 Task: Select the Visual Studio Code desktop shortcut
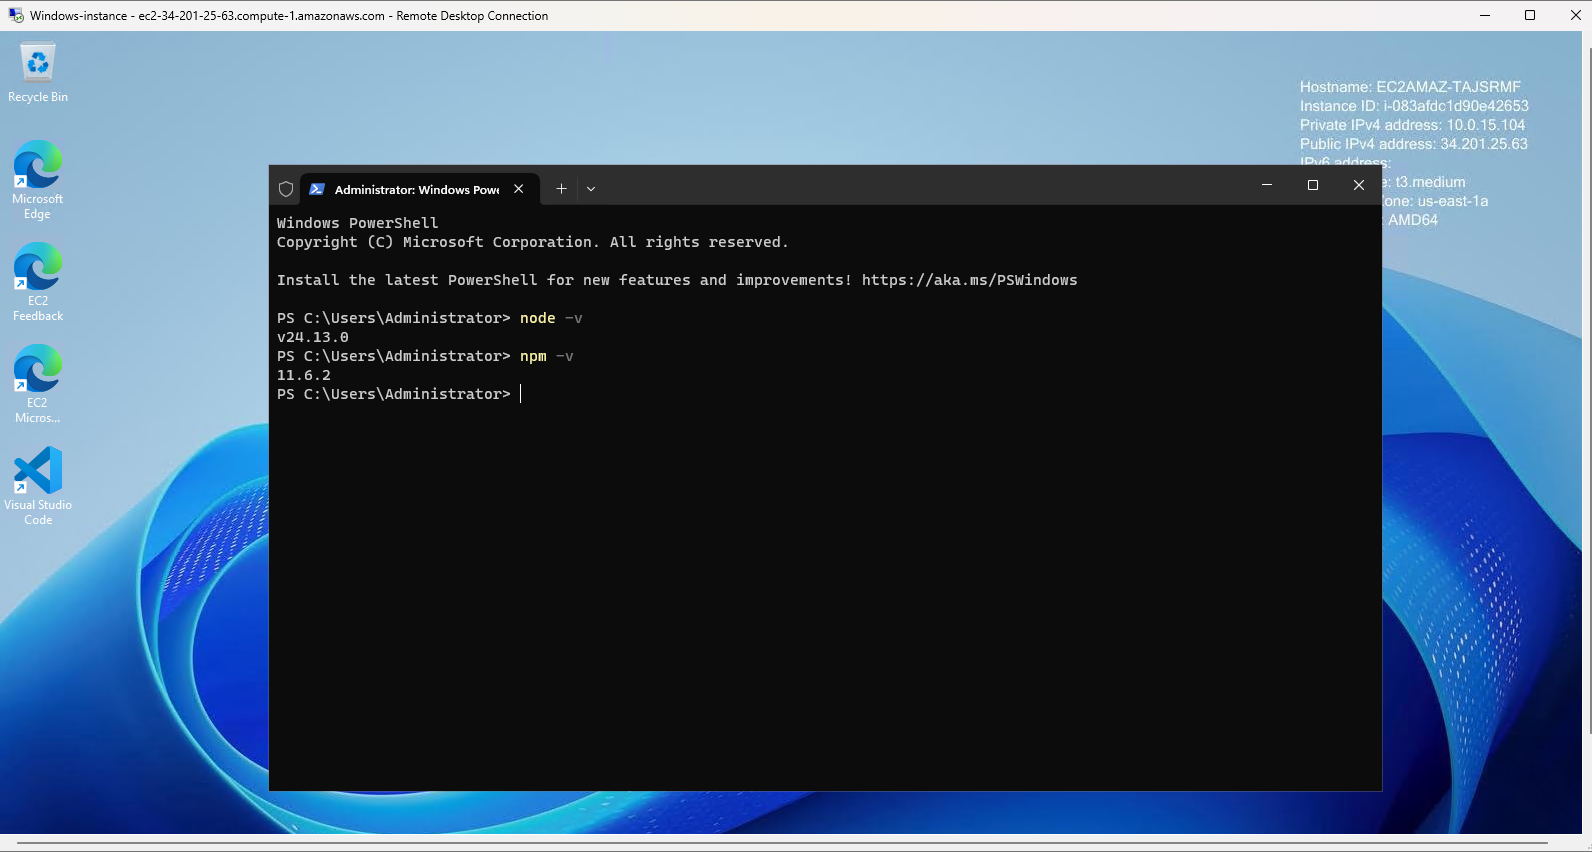(x=38, y=486)
